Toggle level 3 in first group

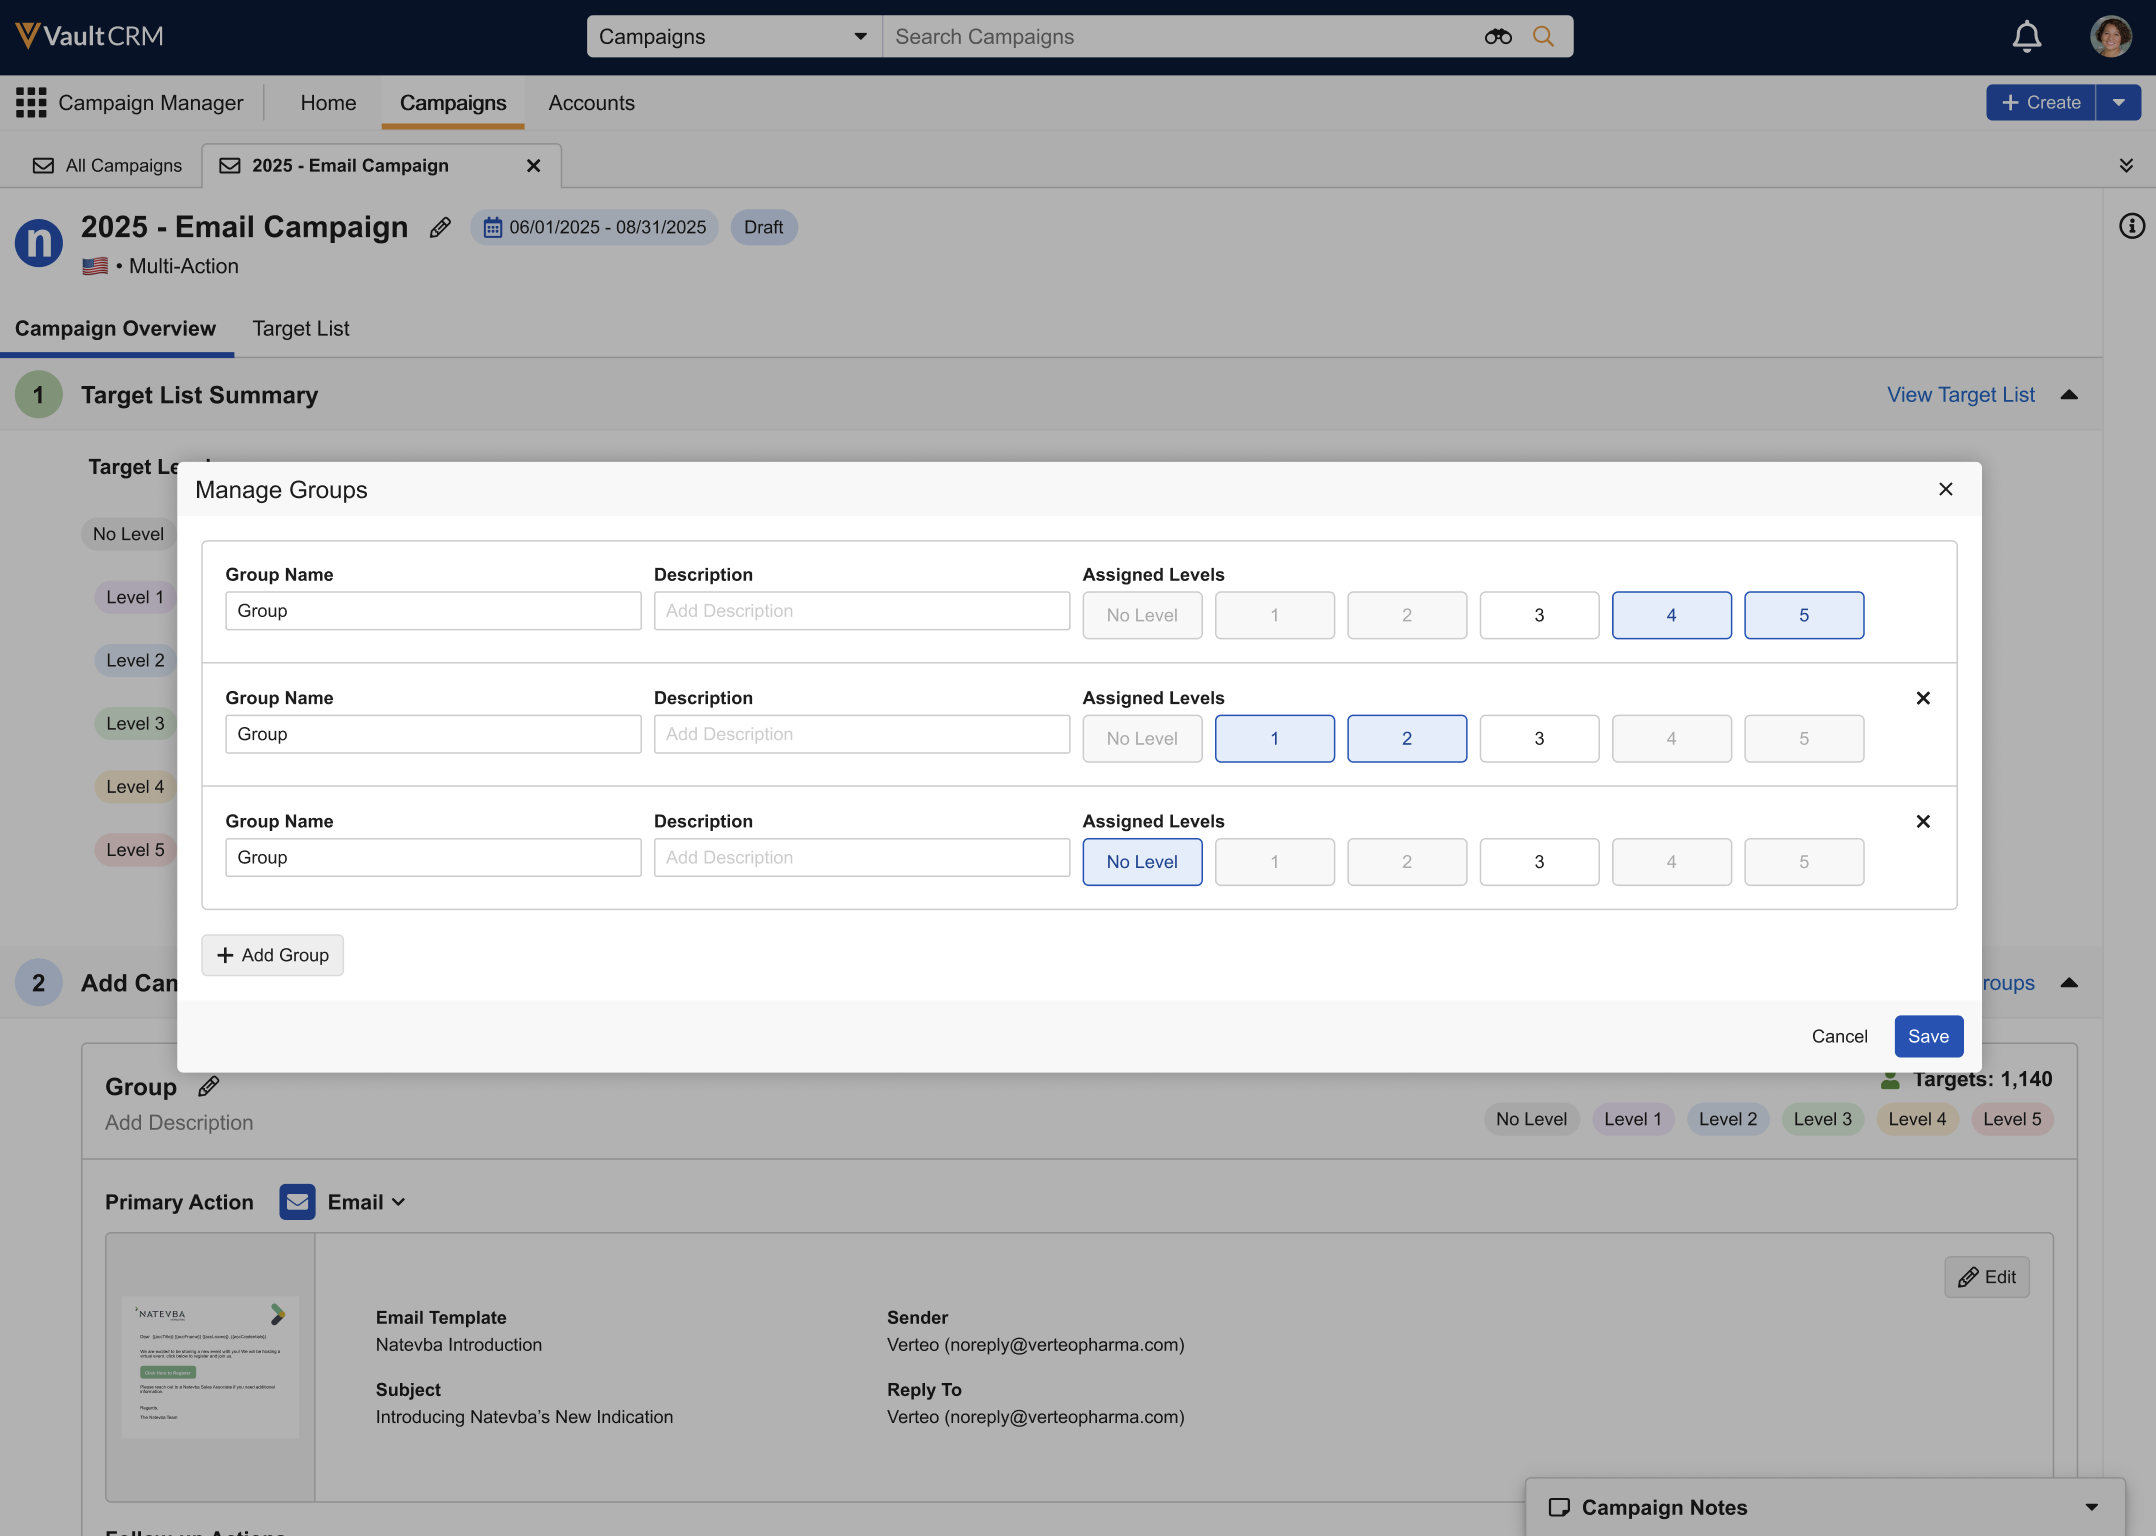click(x=1538, y=615)
